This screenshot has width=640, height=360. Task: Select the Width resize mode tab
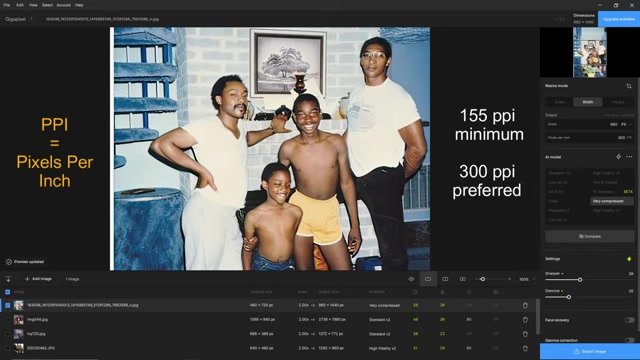pos(588,102)
